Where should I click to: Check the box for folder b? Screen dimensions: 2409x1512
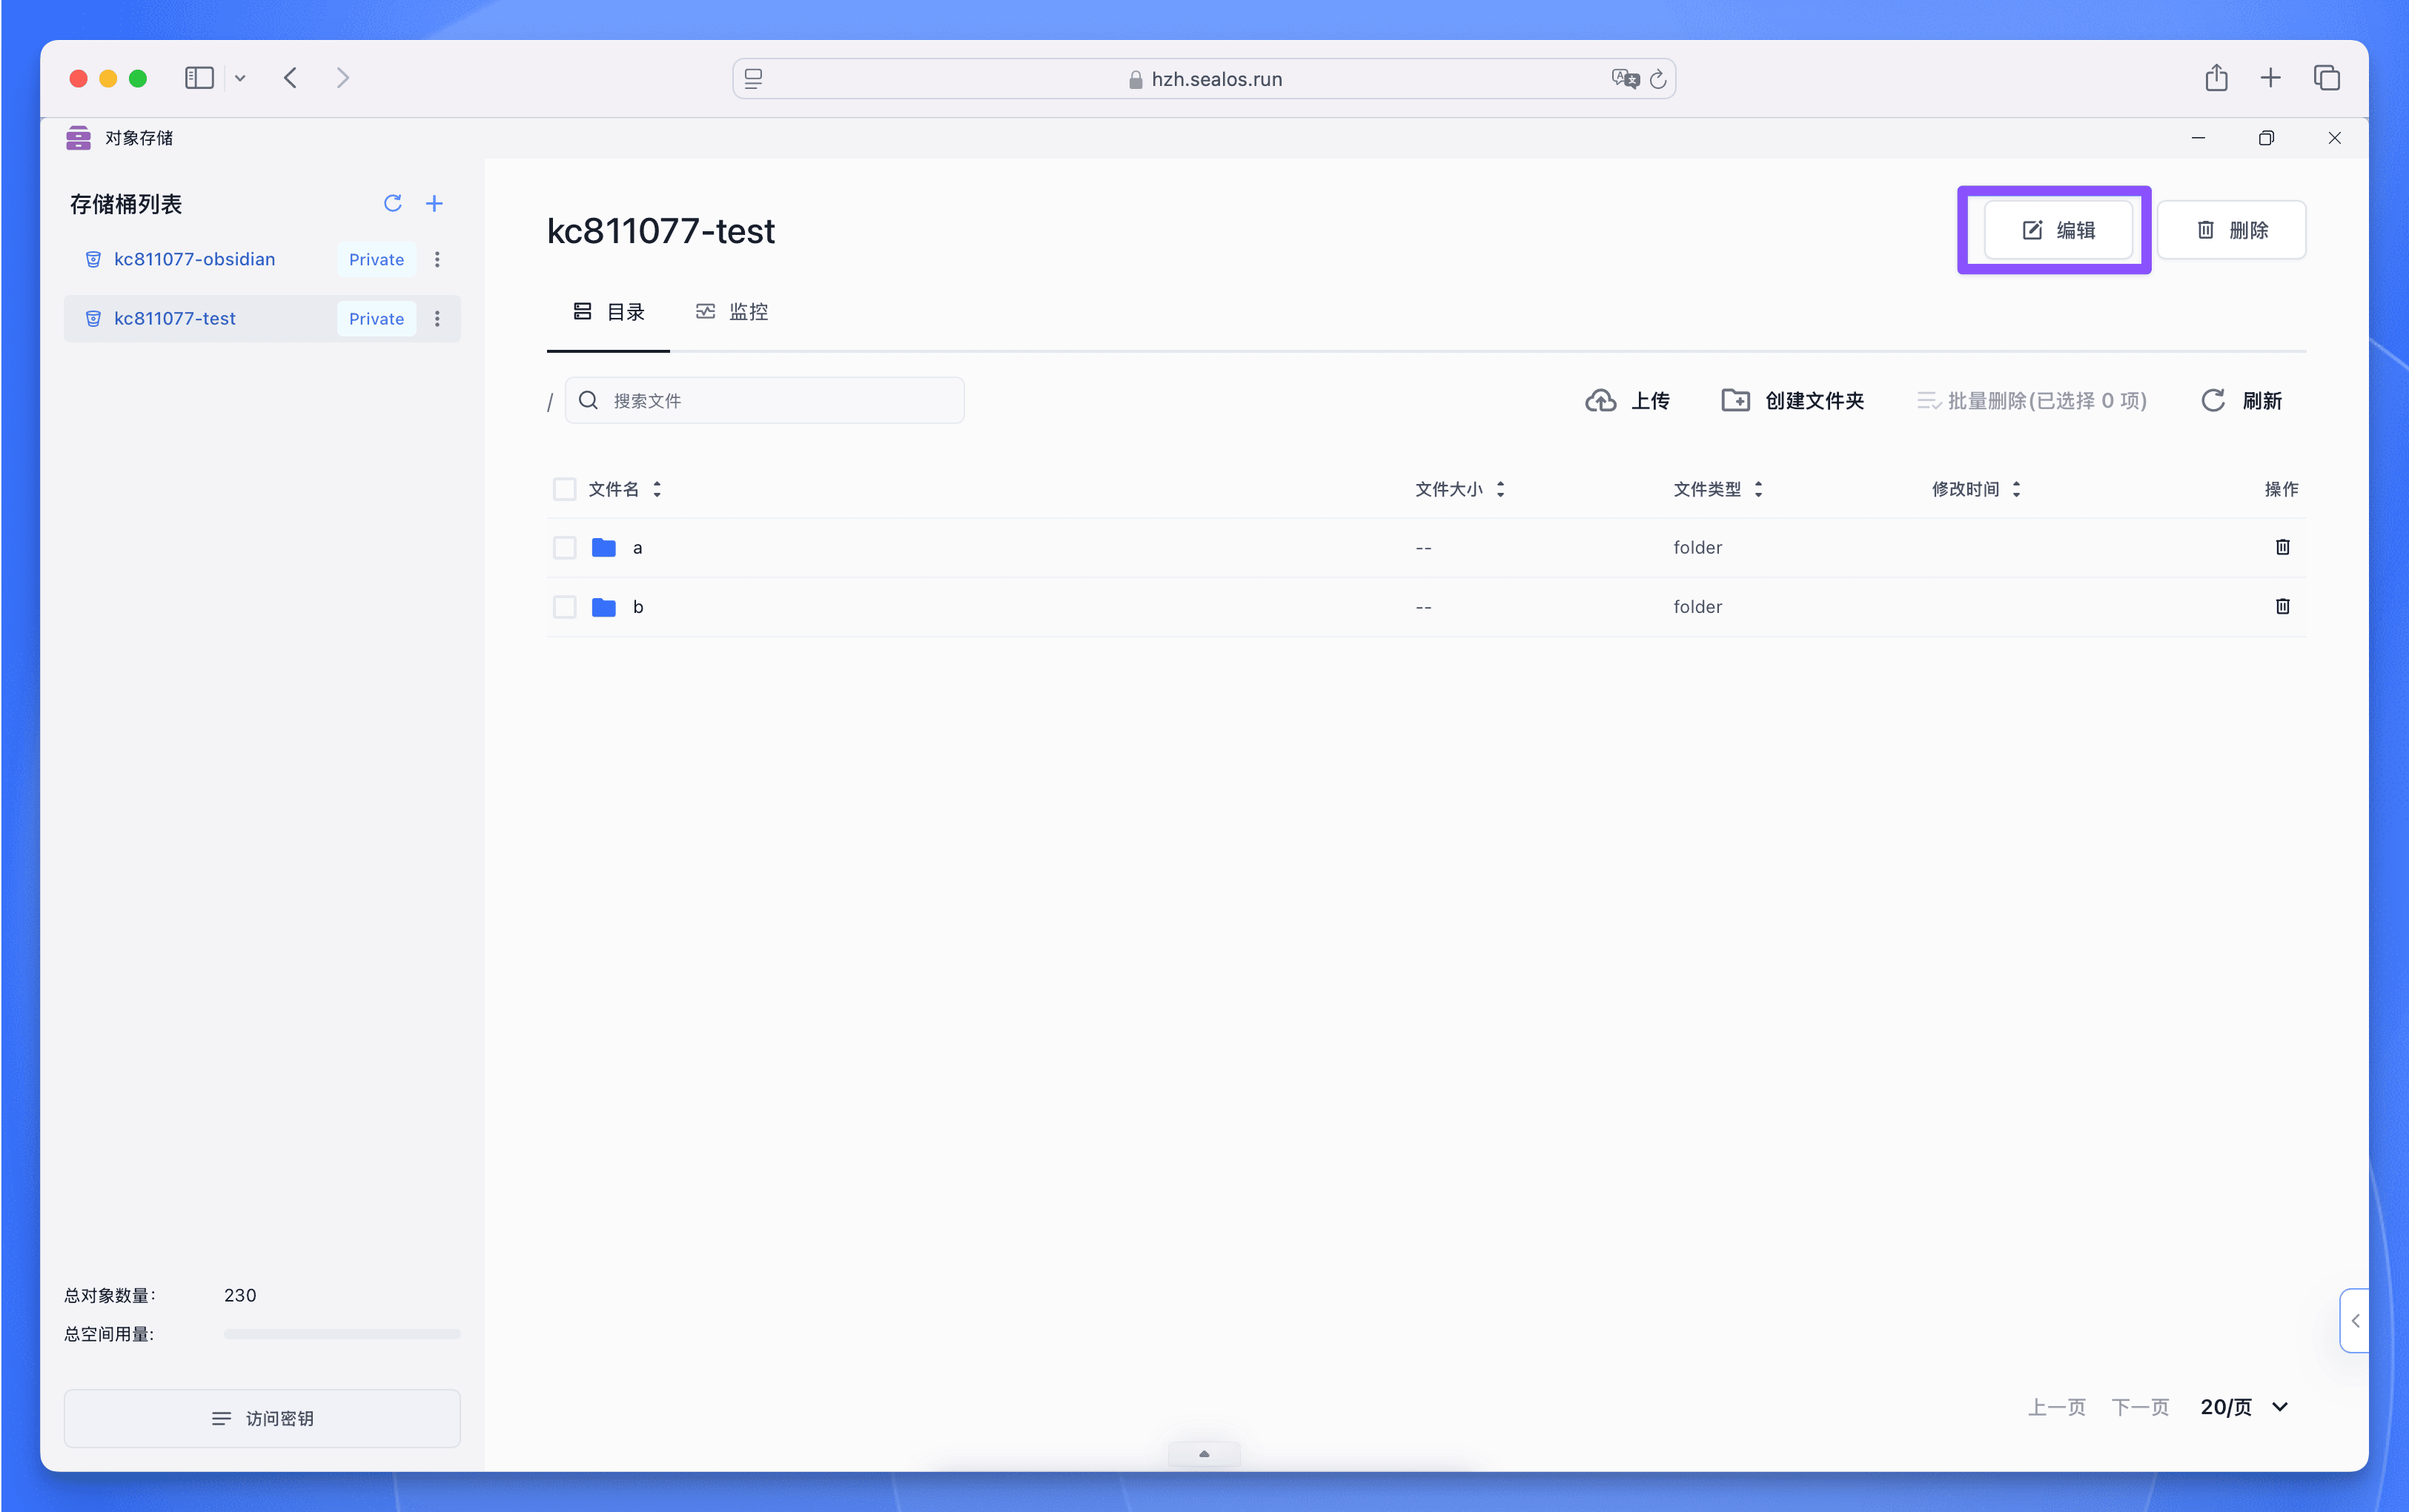[x=564, y=607]
